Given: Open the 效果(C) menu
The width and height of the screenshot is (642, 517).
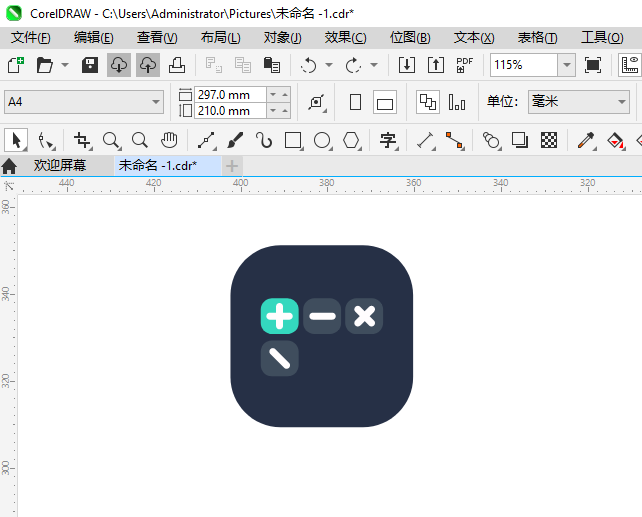Looking at the screenshot, I should pos(346,38).
